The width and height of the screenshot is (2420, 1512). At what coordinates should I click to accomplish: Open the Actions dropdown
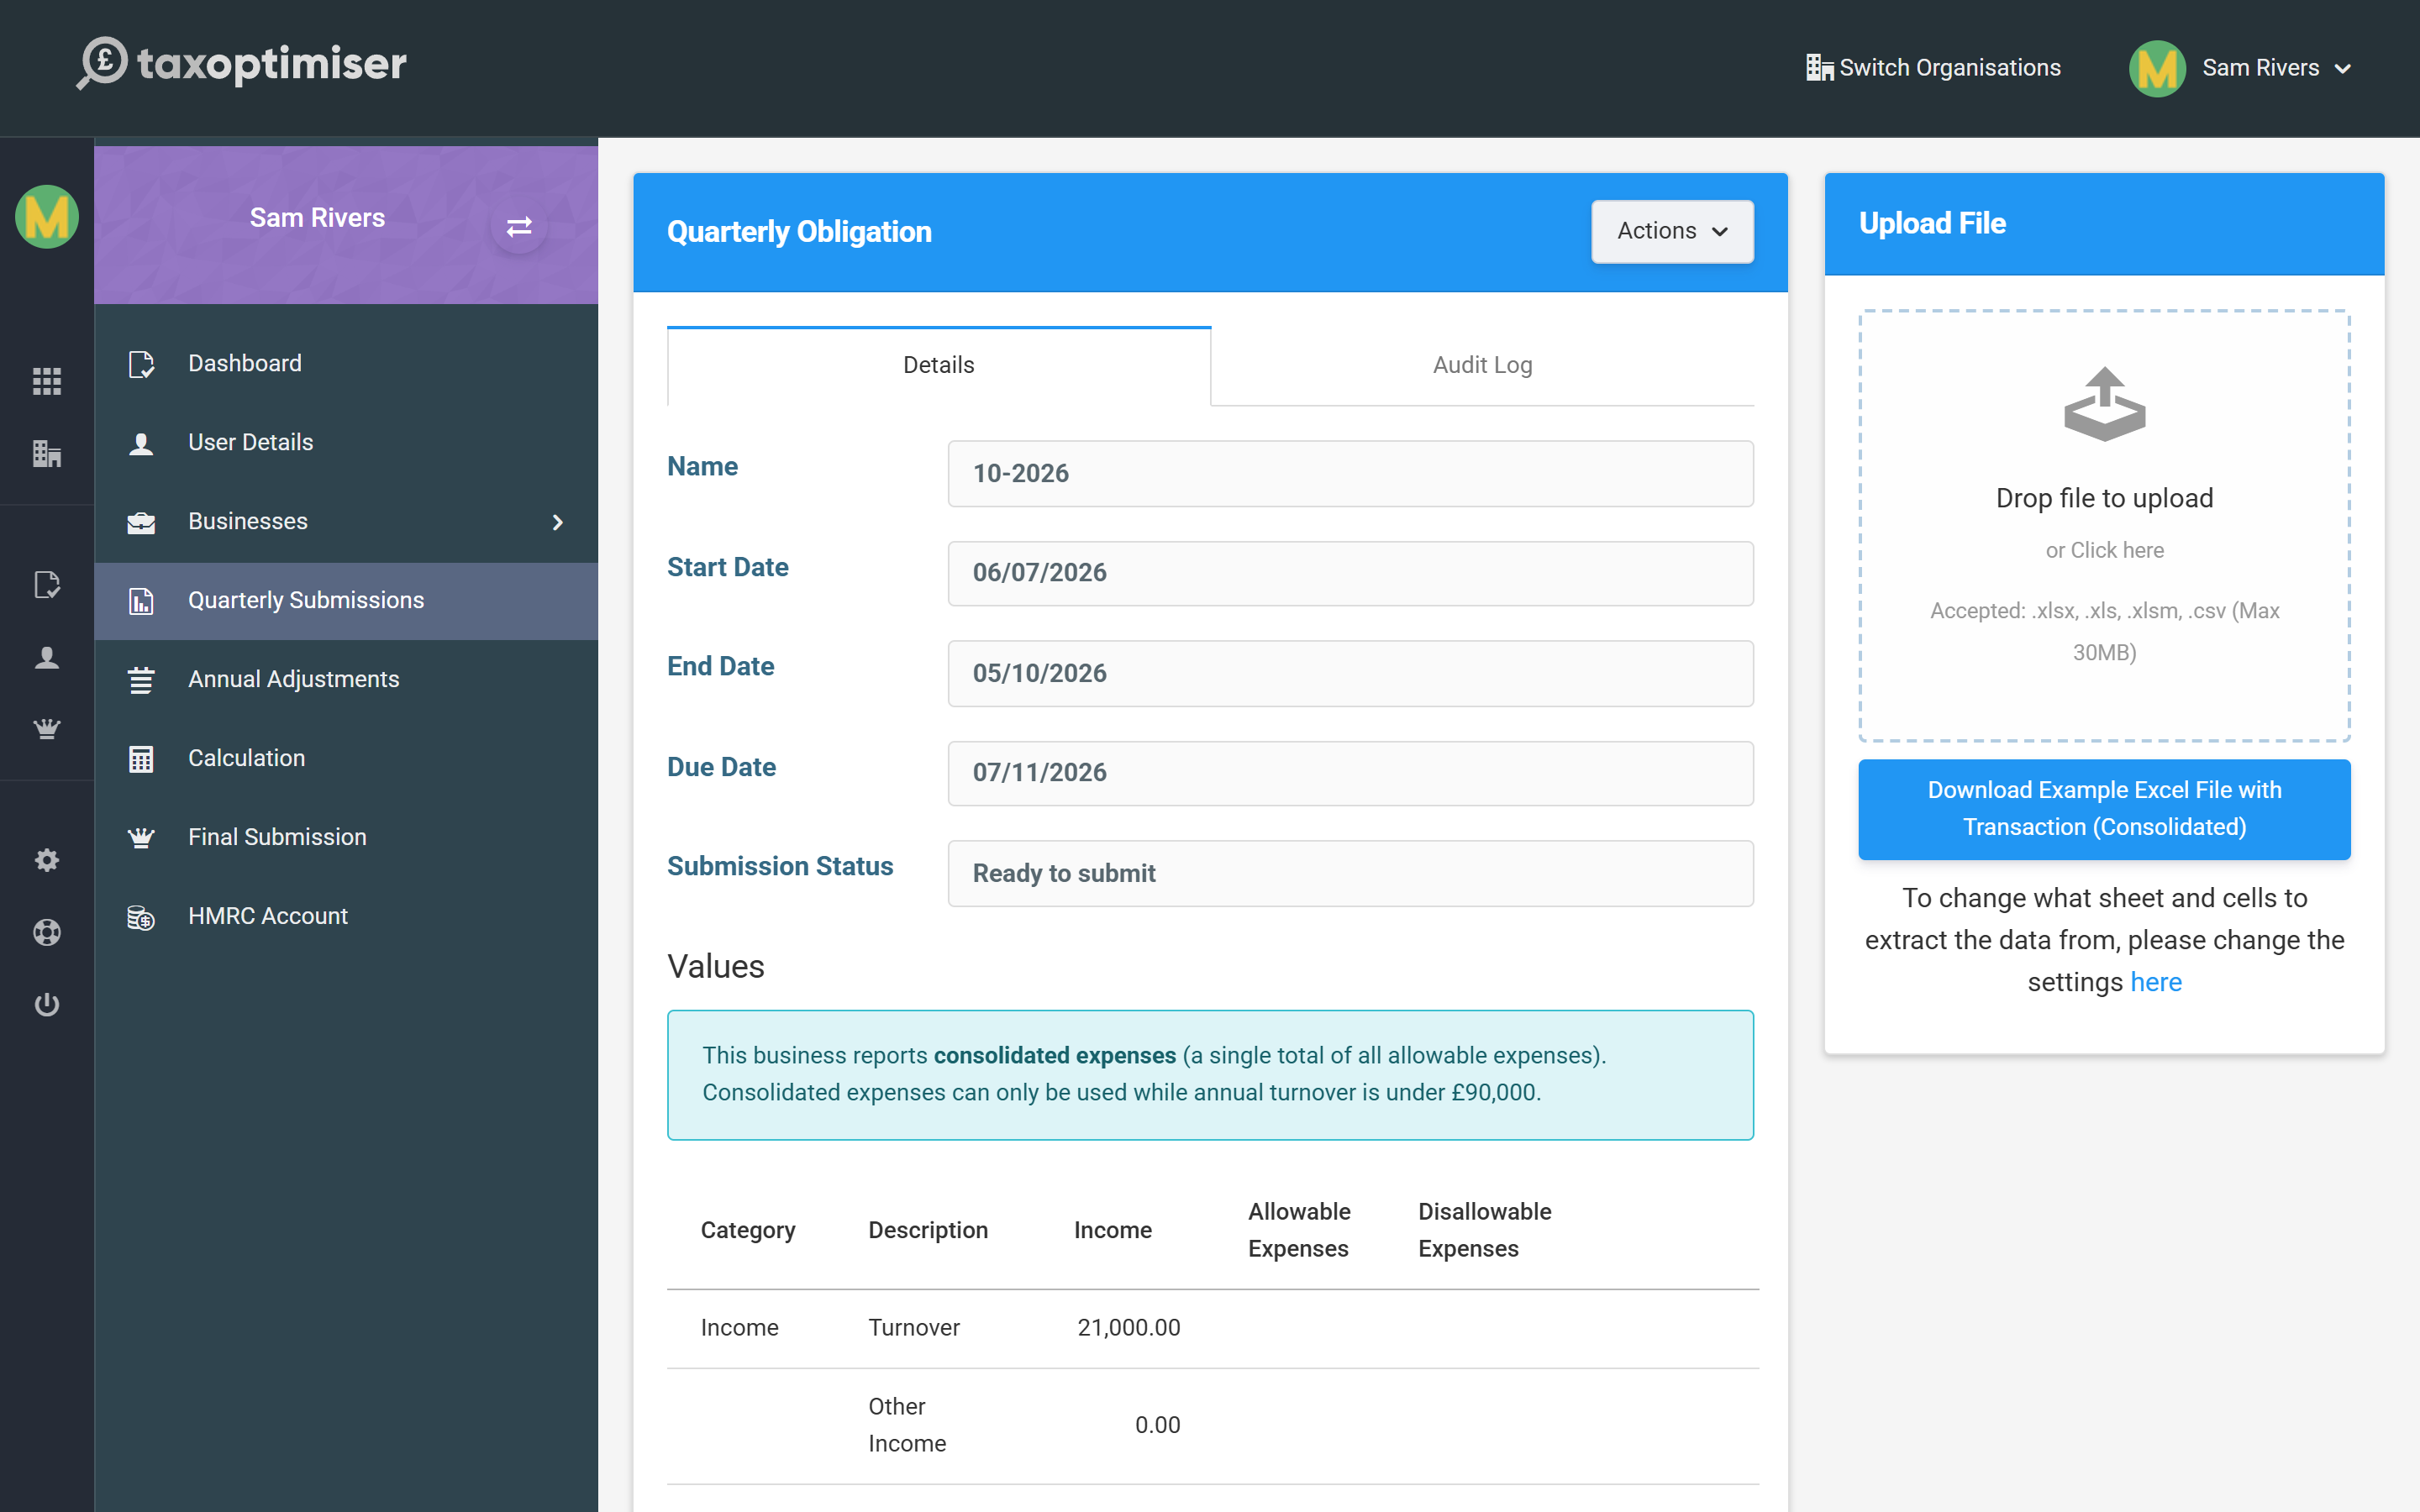coord(1672,231)
